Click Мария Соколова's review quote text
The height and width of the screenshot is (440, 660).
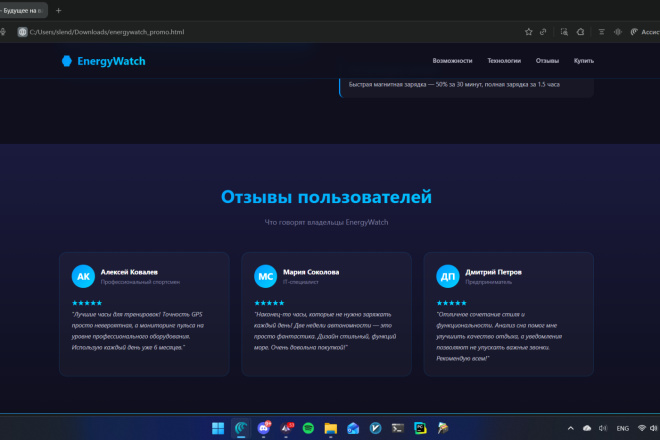coord(325,331)
